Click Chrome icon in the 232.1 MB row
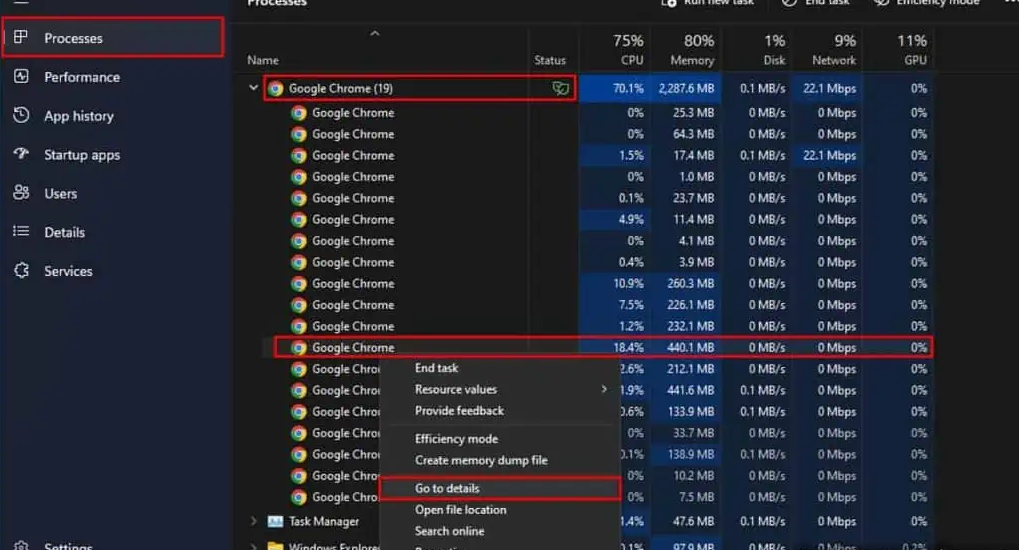1019x550 pixels. [298, 326]
